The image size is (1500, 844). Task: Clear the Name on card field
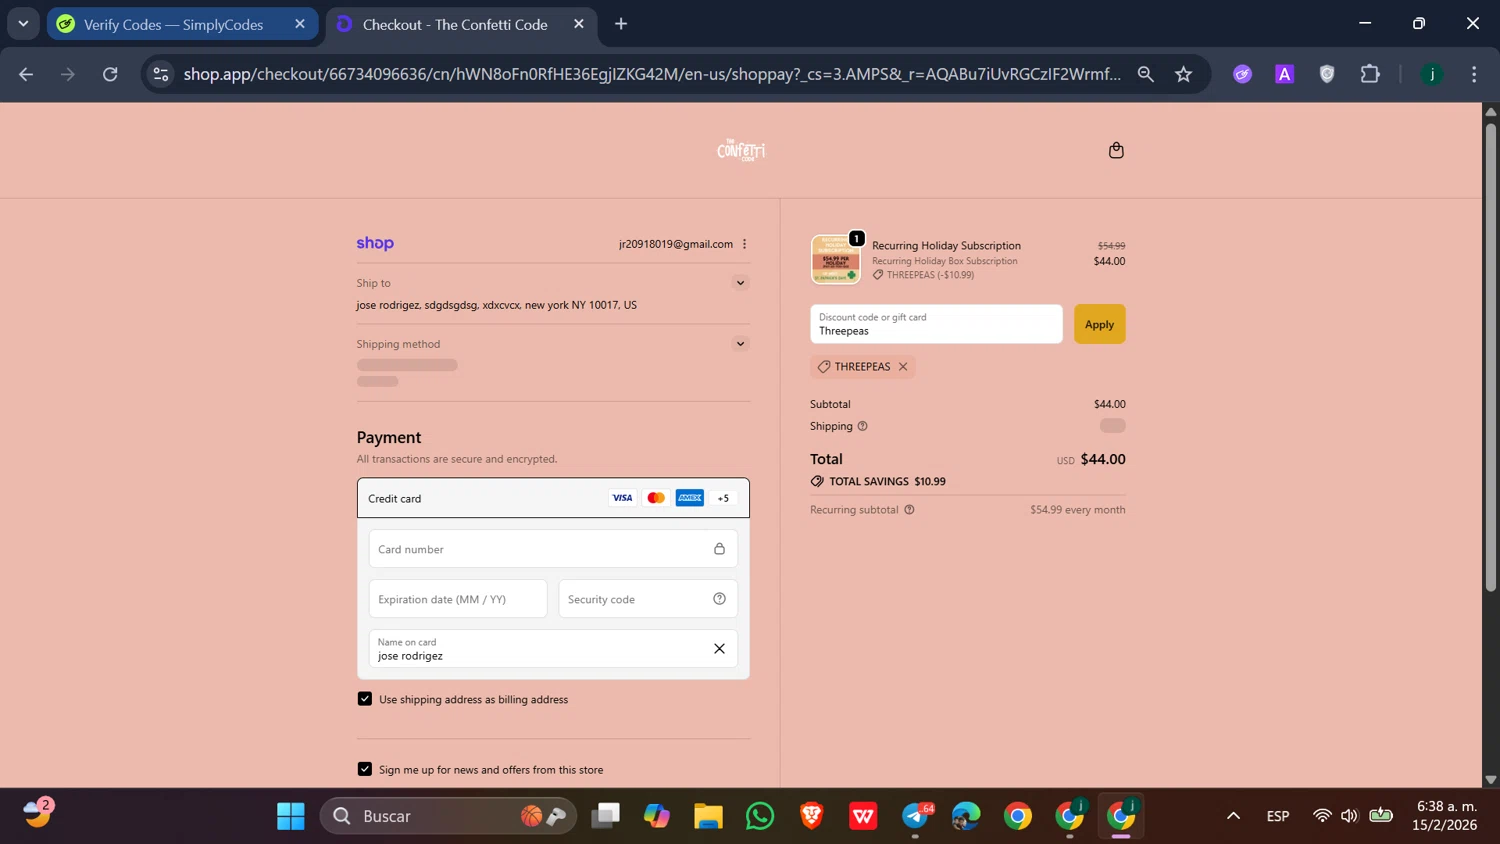[719, 649]
